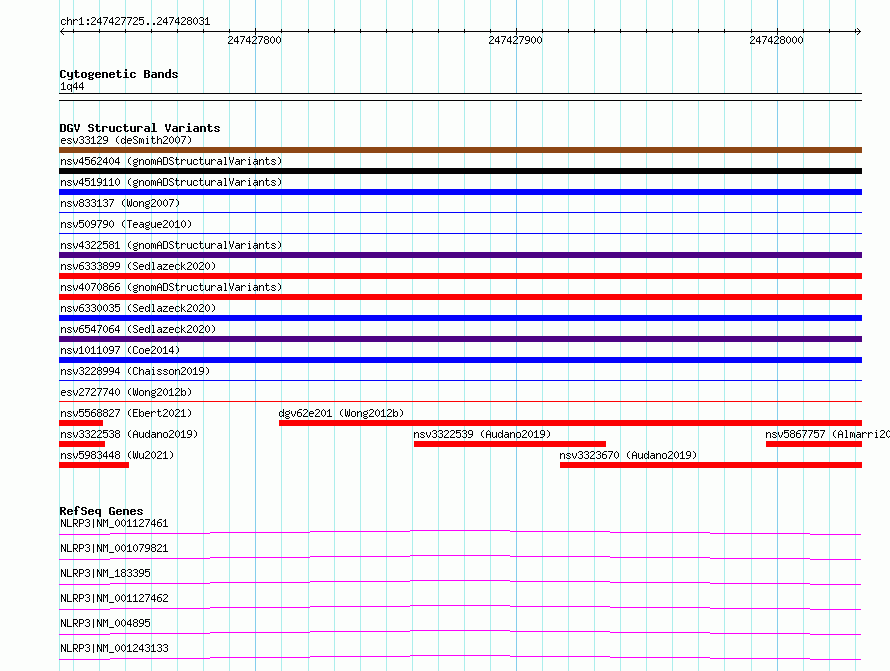Click the 247427900 ruler position marker
890x671 pixels.
515,41
